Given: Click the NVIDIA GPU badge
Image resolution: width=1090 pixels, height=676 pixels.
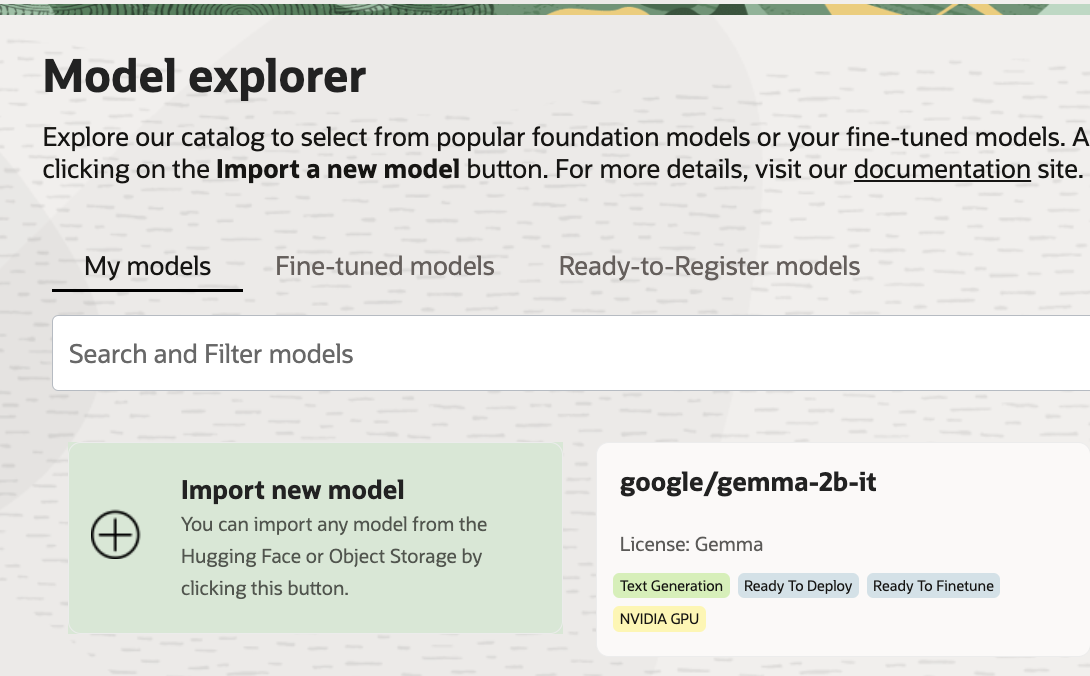Looking at the screenshot, I should pos(659,619).
